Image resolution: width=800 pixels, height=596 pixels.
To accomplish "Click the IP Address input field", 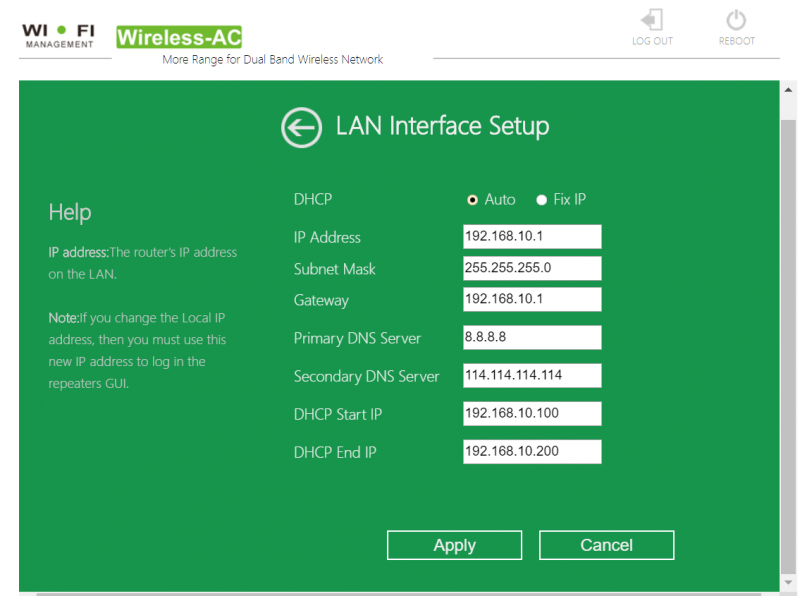I will point(532,237).
